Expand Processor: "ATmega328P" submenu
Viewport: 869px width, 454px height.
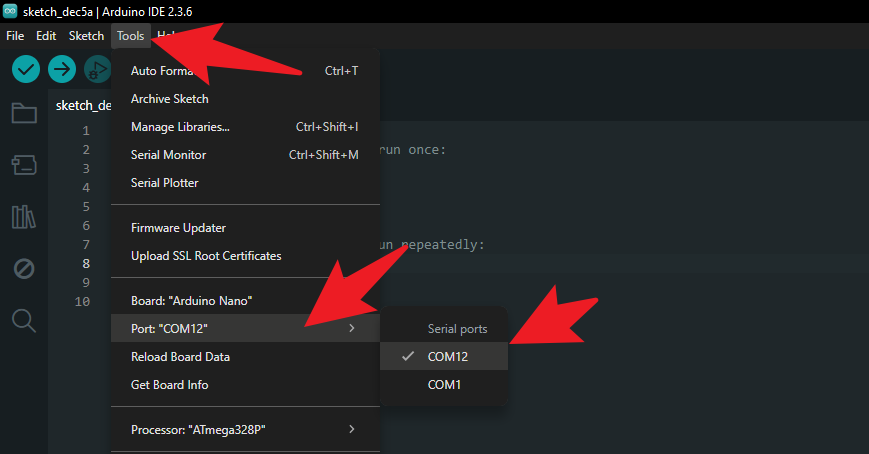[246, 430]
